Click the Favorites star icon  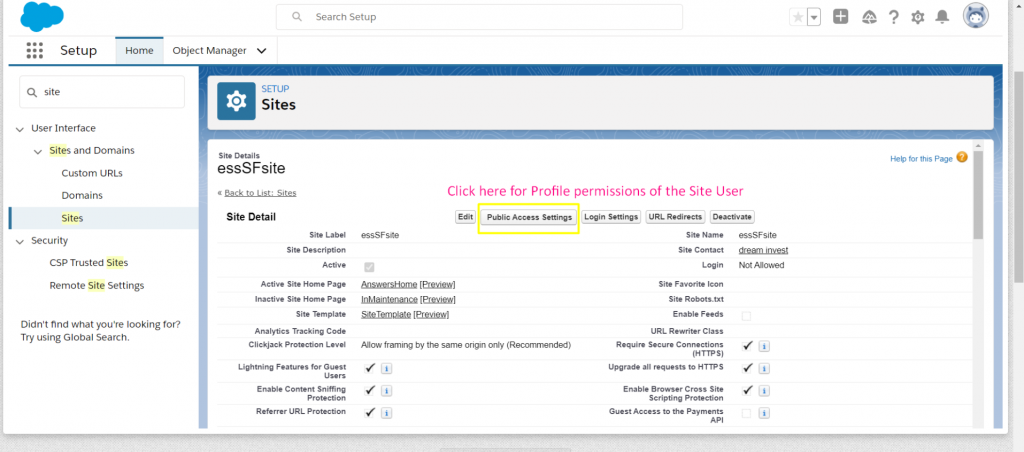pyautogui.click(x=797, y=17)
